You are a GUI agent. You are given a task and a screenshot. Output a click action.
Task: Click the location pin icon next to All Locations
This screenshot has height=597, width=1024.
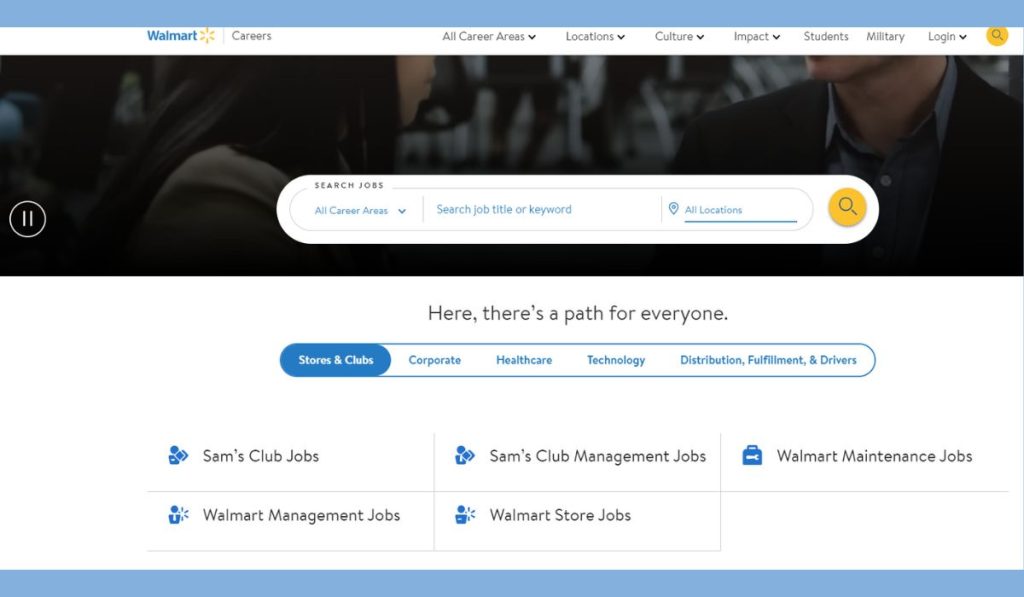(675, 209)
